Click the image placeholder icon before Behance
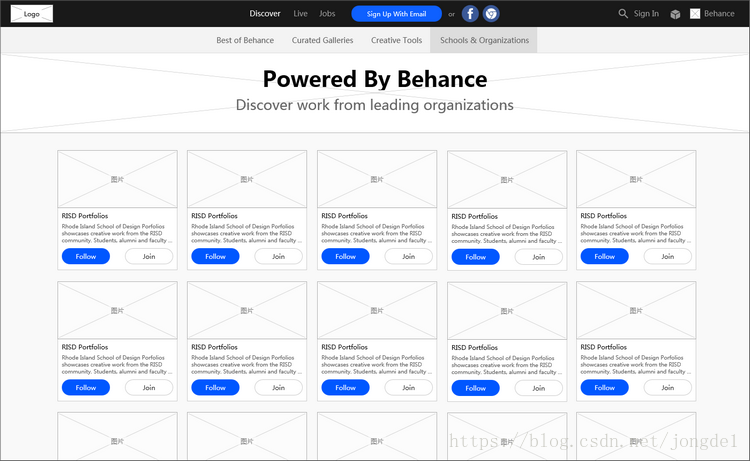Viewport: 750px width, 461px height. pos(695,14)
